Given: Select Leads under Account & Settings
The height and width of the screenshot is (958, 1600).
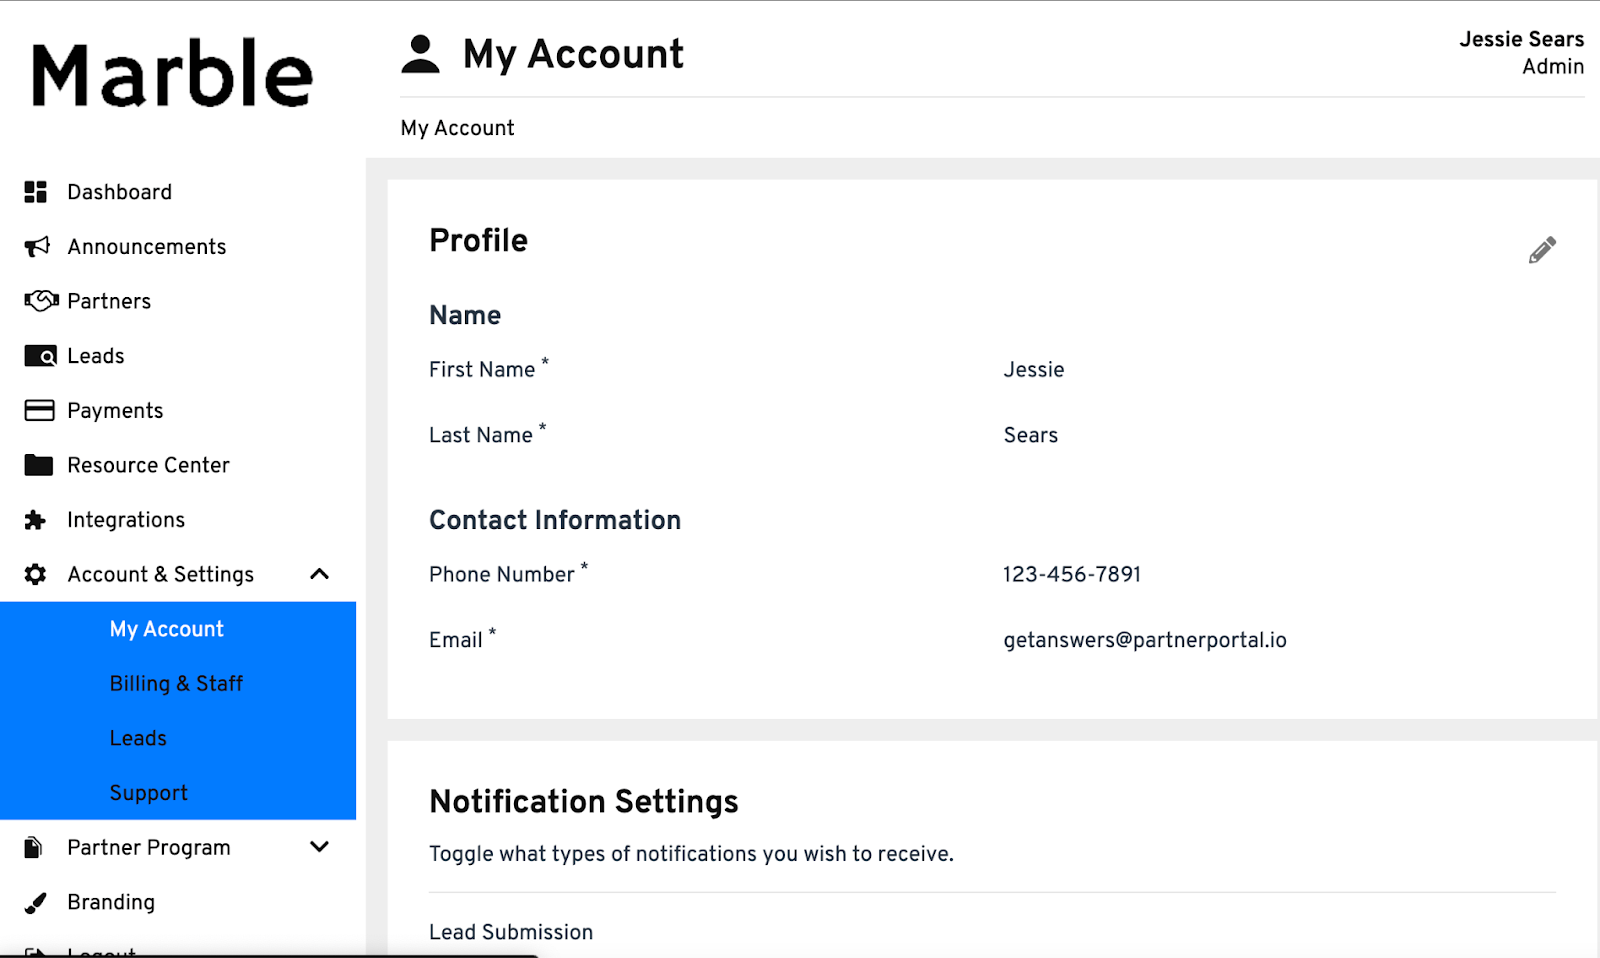Looking at the screenshot, I should (138, 738).
